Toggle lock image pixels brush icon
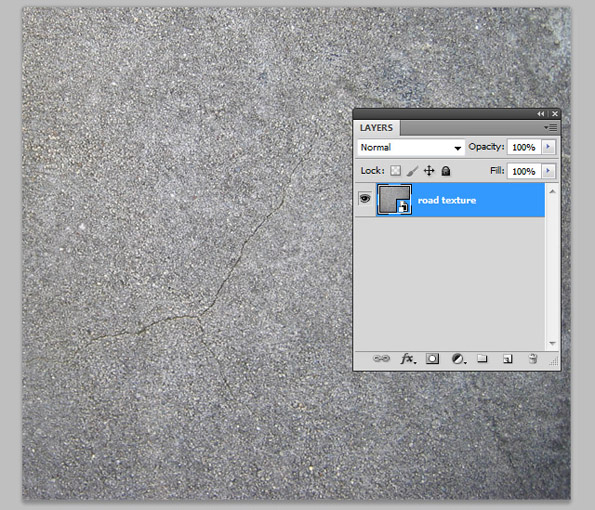The height and width of the screenshot is (510, 595). coord(412,171)
